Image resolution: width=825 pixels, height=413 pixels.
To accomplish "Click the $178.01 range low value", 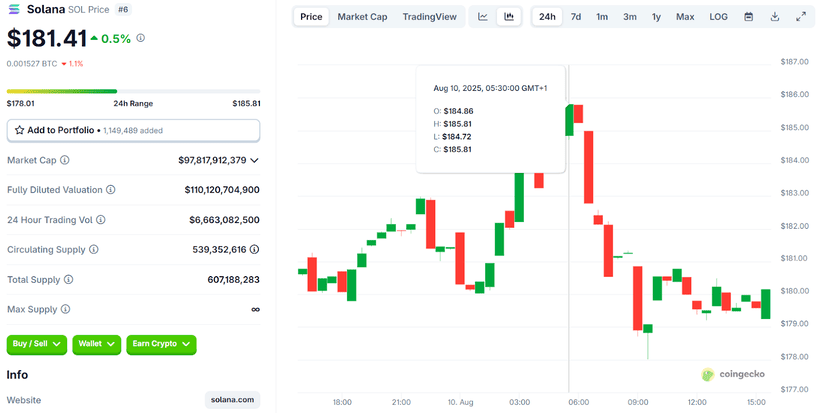I will coord(21,103).
